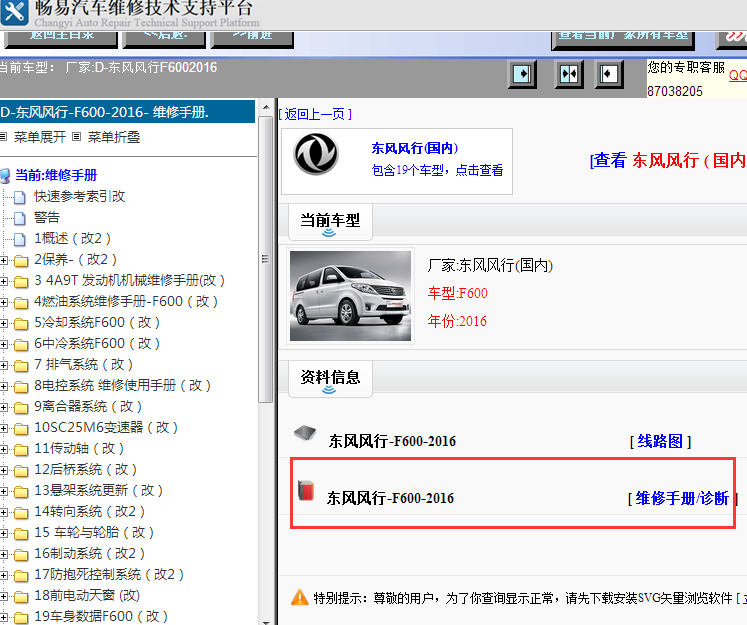
Task: Click the F600 minivan thumbnail image
Action: 350,296
